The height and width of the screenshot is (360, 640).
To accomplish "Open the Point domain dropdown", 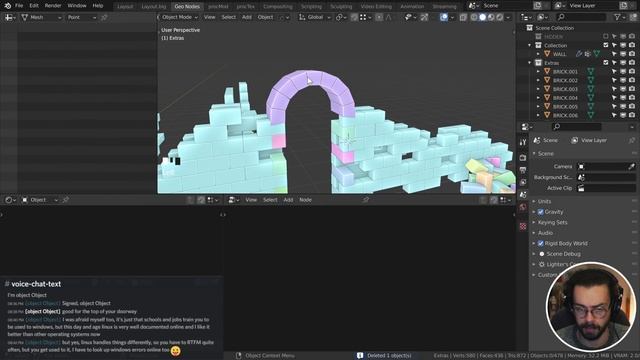I will pos(82,18).
